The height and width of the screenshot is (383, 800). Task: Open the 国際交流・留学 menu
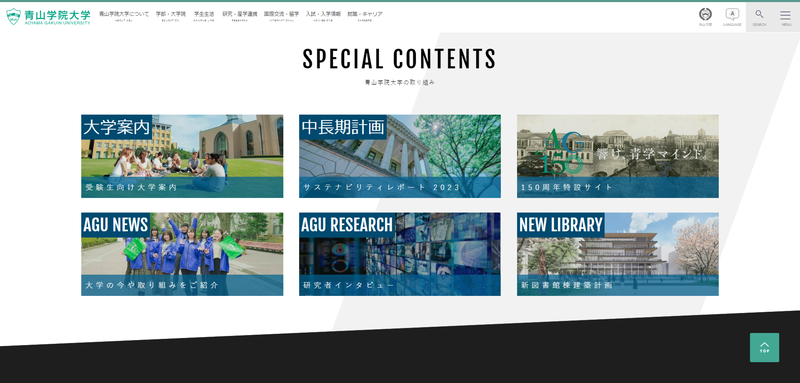(282, 16)
